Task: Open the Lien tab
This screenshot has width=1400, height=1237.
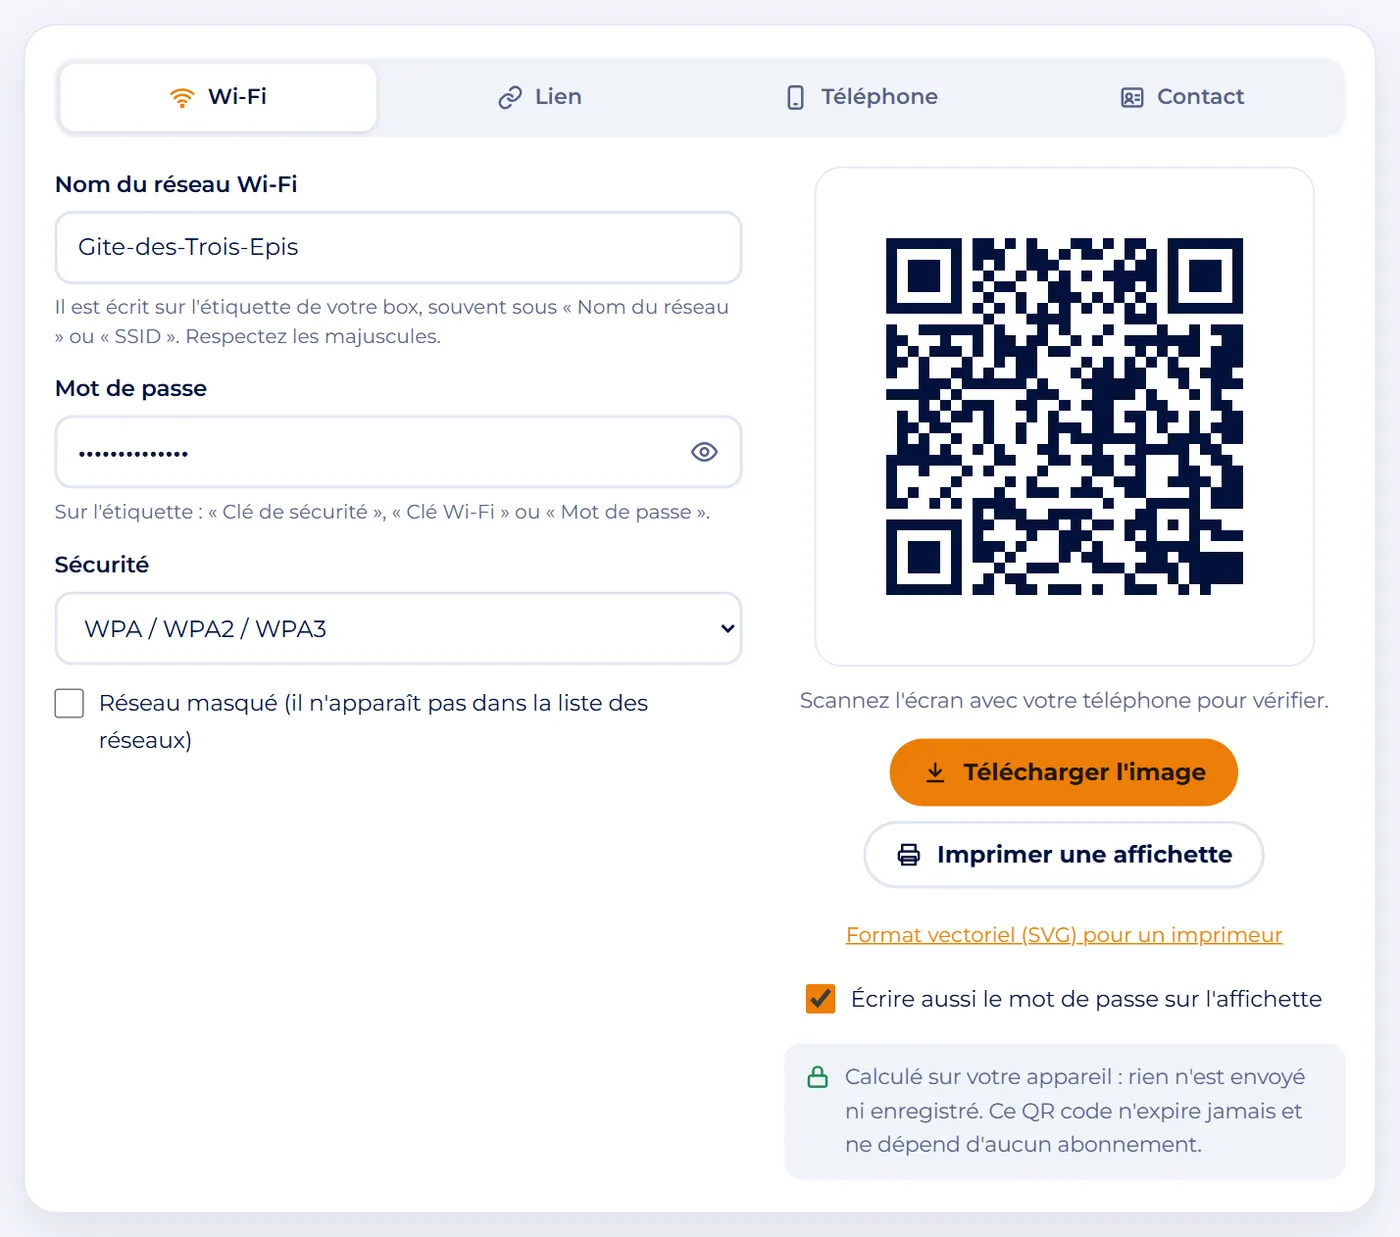Action: pos(540,97)
